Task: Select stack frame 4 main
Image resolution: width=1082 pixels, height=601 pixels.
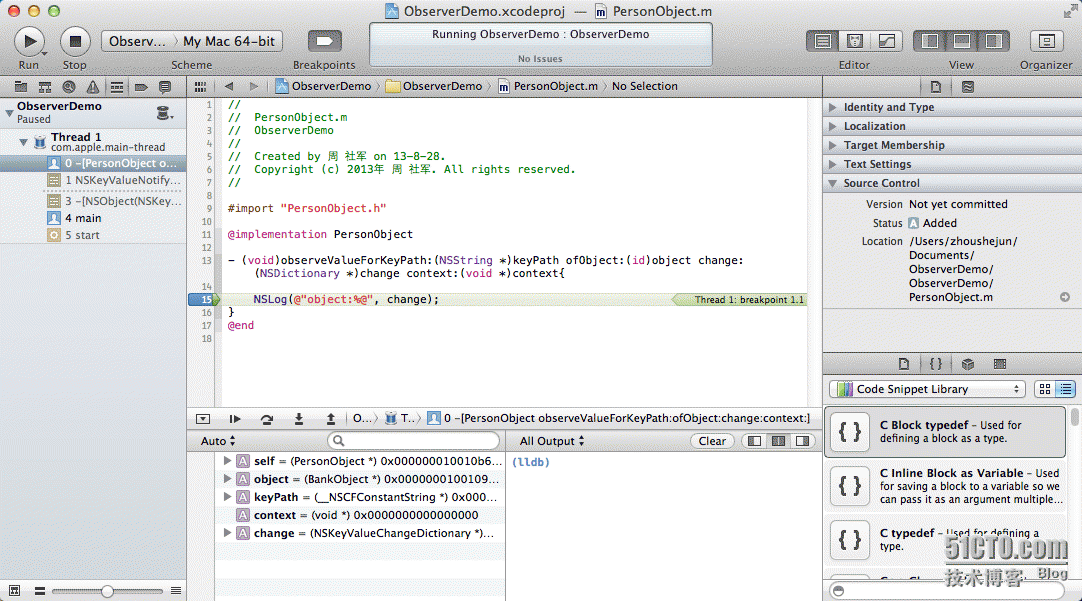Action: pos(93,218)
